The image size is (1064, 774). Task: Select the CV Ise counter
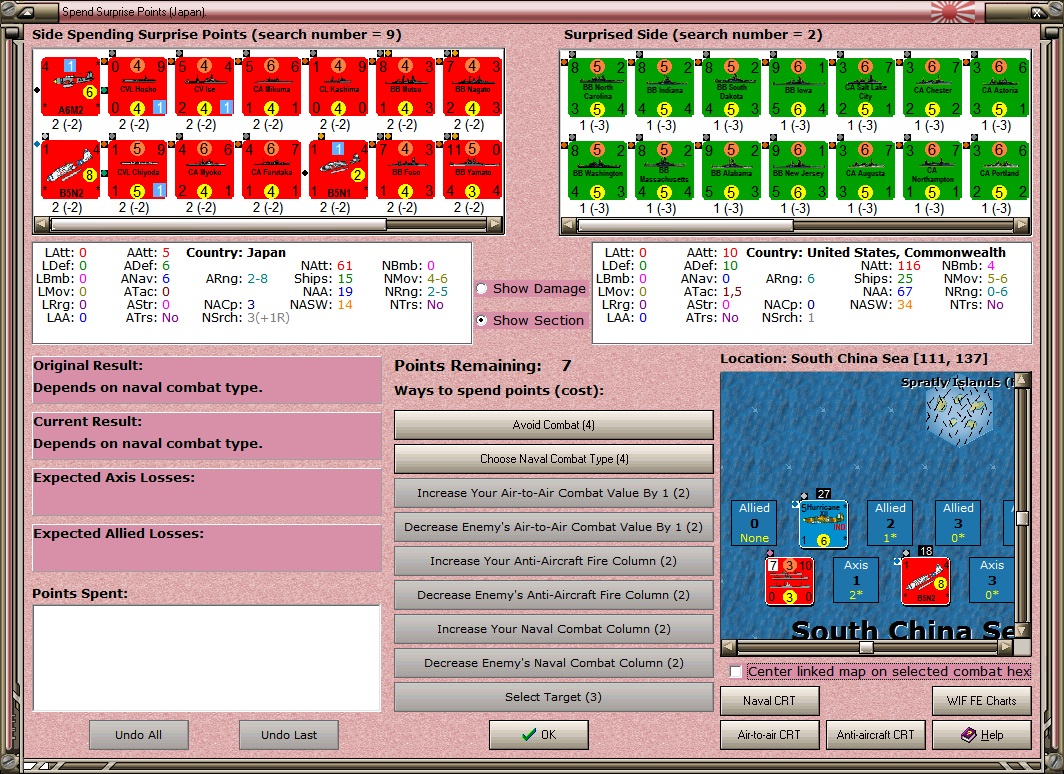[x=205, y=86]
